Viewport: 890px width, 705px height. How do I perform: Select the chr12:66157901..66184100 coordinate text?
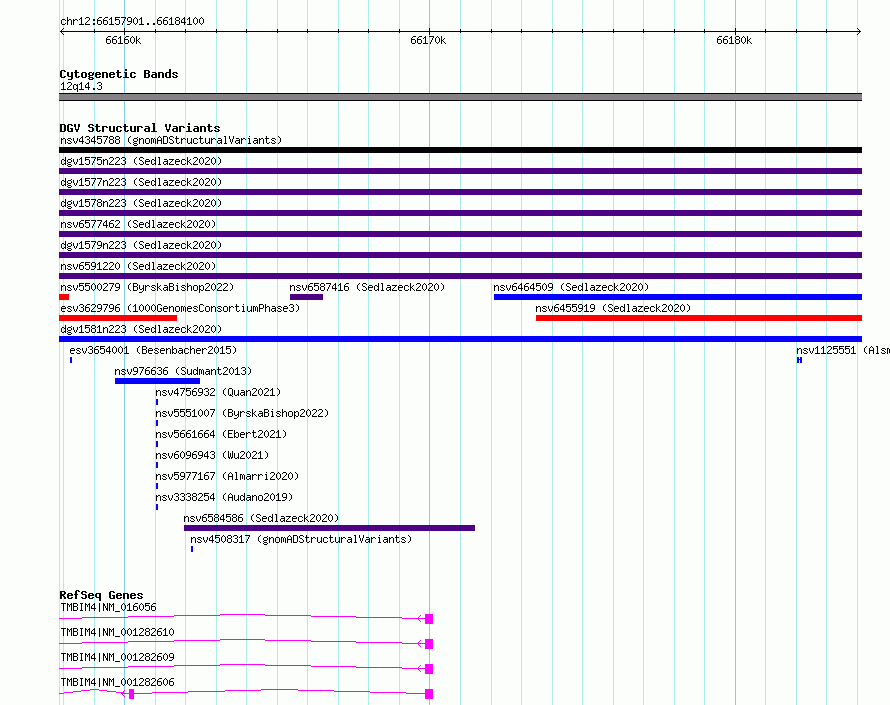pyautogui.click(x=132, y=21)
